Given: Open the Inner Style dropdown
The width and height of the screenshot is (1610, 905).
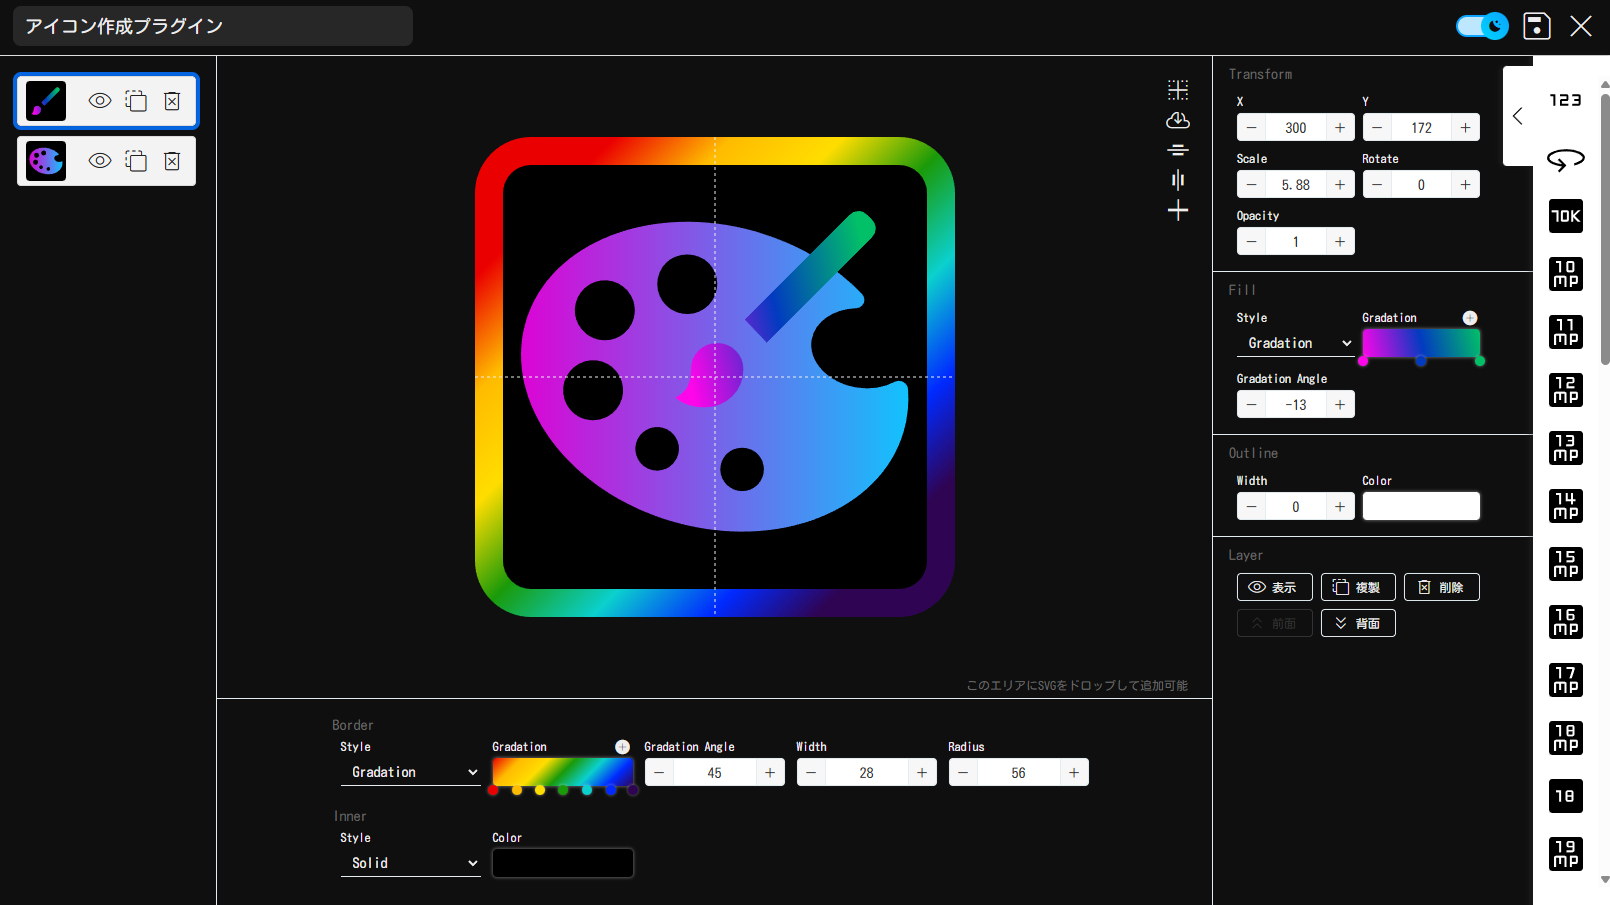Looking at the screenshot, I should coord(410,863).
